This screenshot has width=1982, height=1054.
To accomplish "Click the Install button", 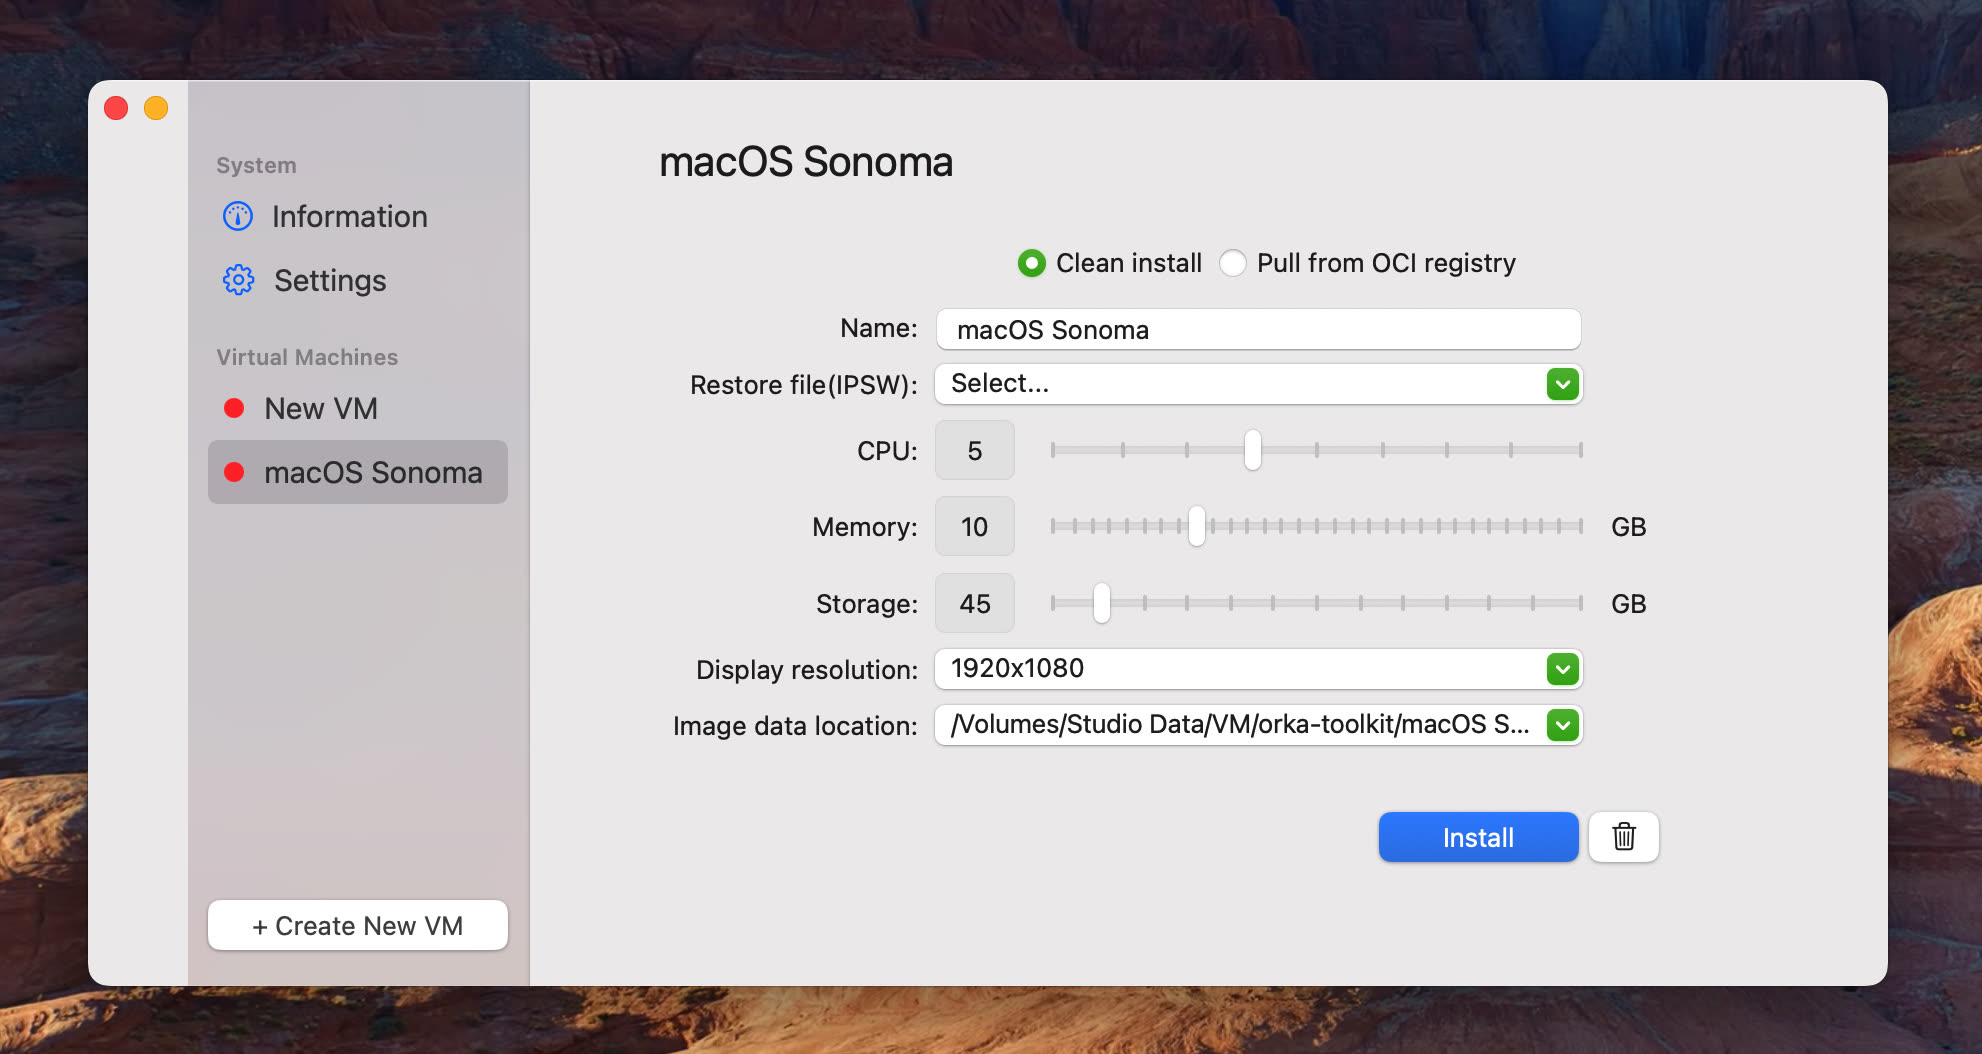I will [1477, 837].
